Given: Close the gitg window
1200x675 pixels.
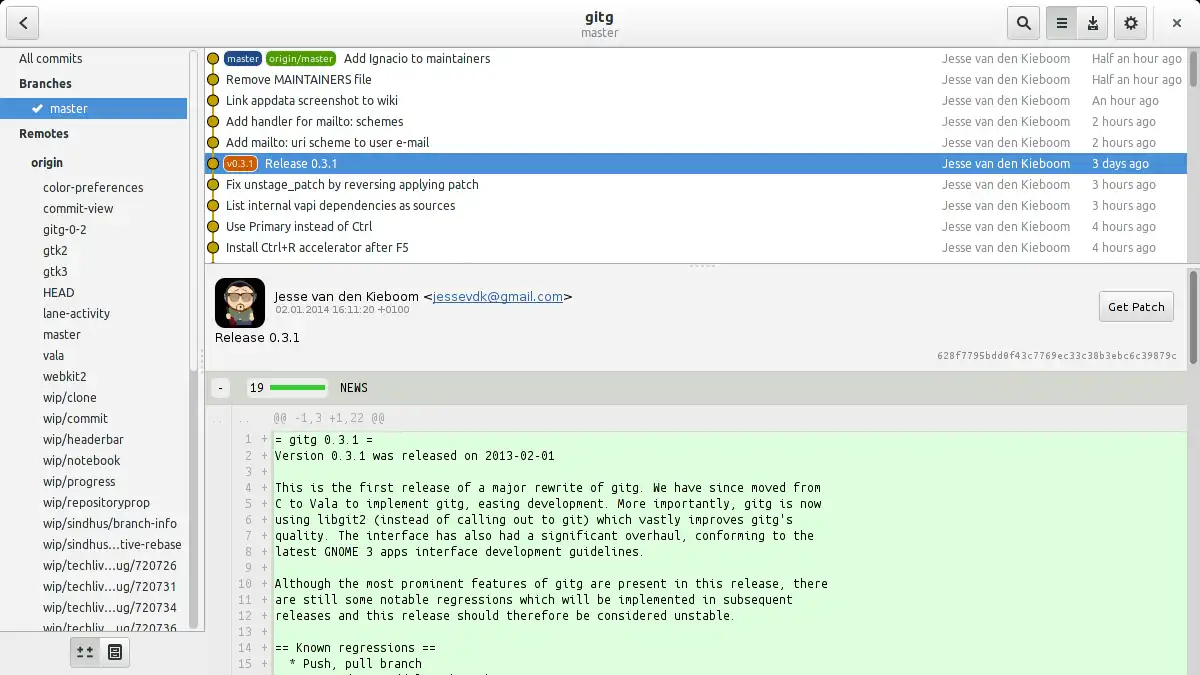Looking at the screenshot, I should pyautogui.click(x=1177, y=23).
